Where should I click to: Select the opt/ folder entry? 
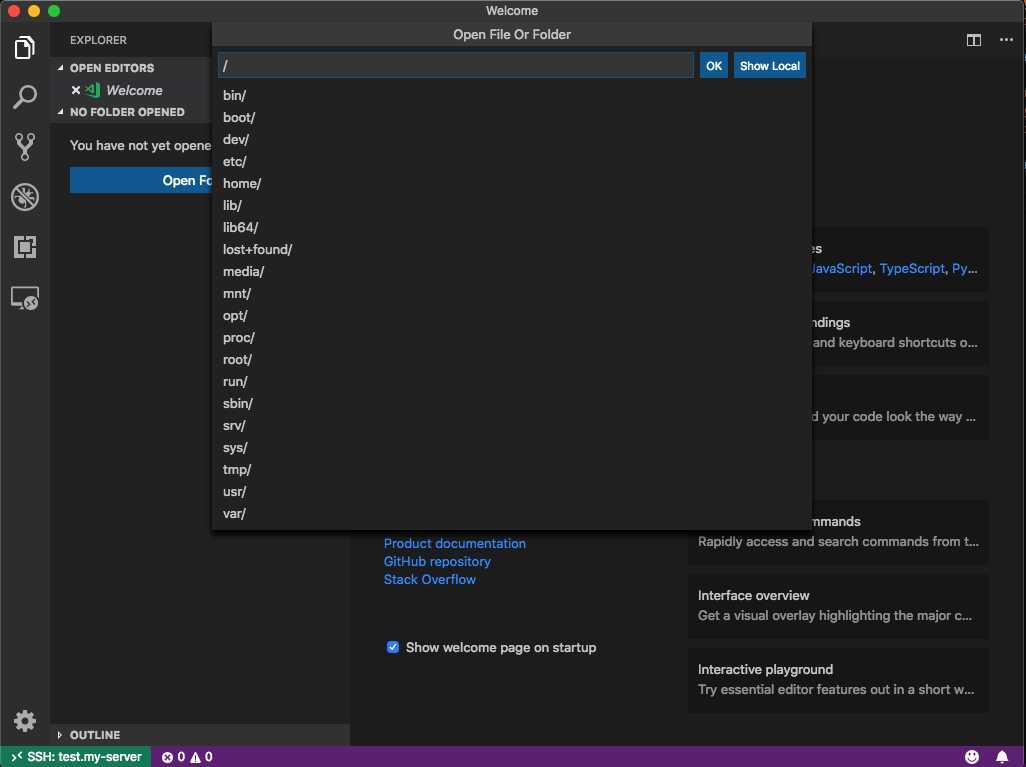click(x=512, y=315)
